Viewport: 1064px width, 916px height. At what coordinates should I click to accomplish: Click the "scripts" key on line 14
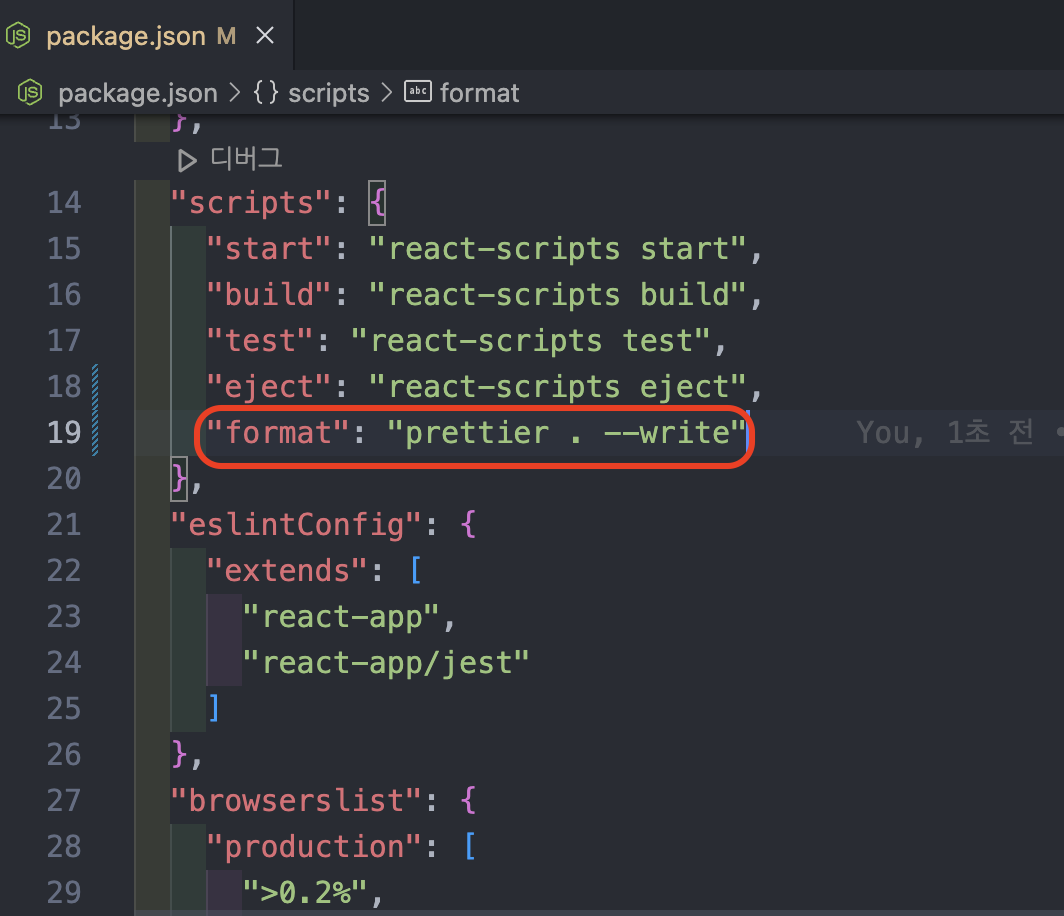pos(250,203)
